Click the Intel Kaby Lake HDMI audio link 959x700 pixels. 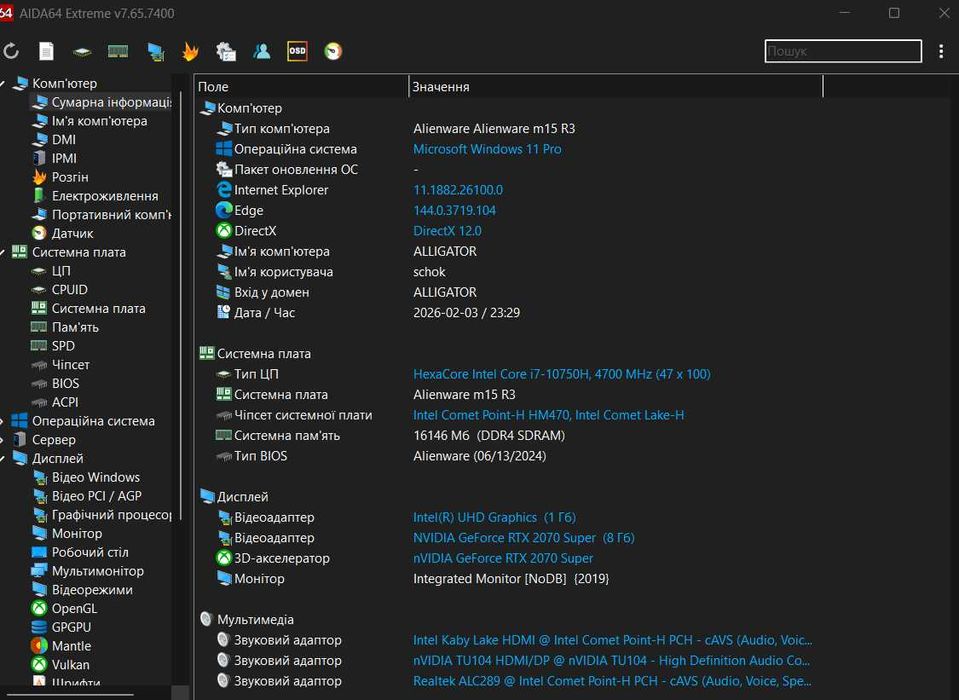coord(612,640)
